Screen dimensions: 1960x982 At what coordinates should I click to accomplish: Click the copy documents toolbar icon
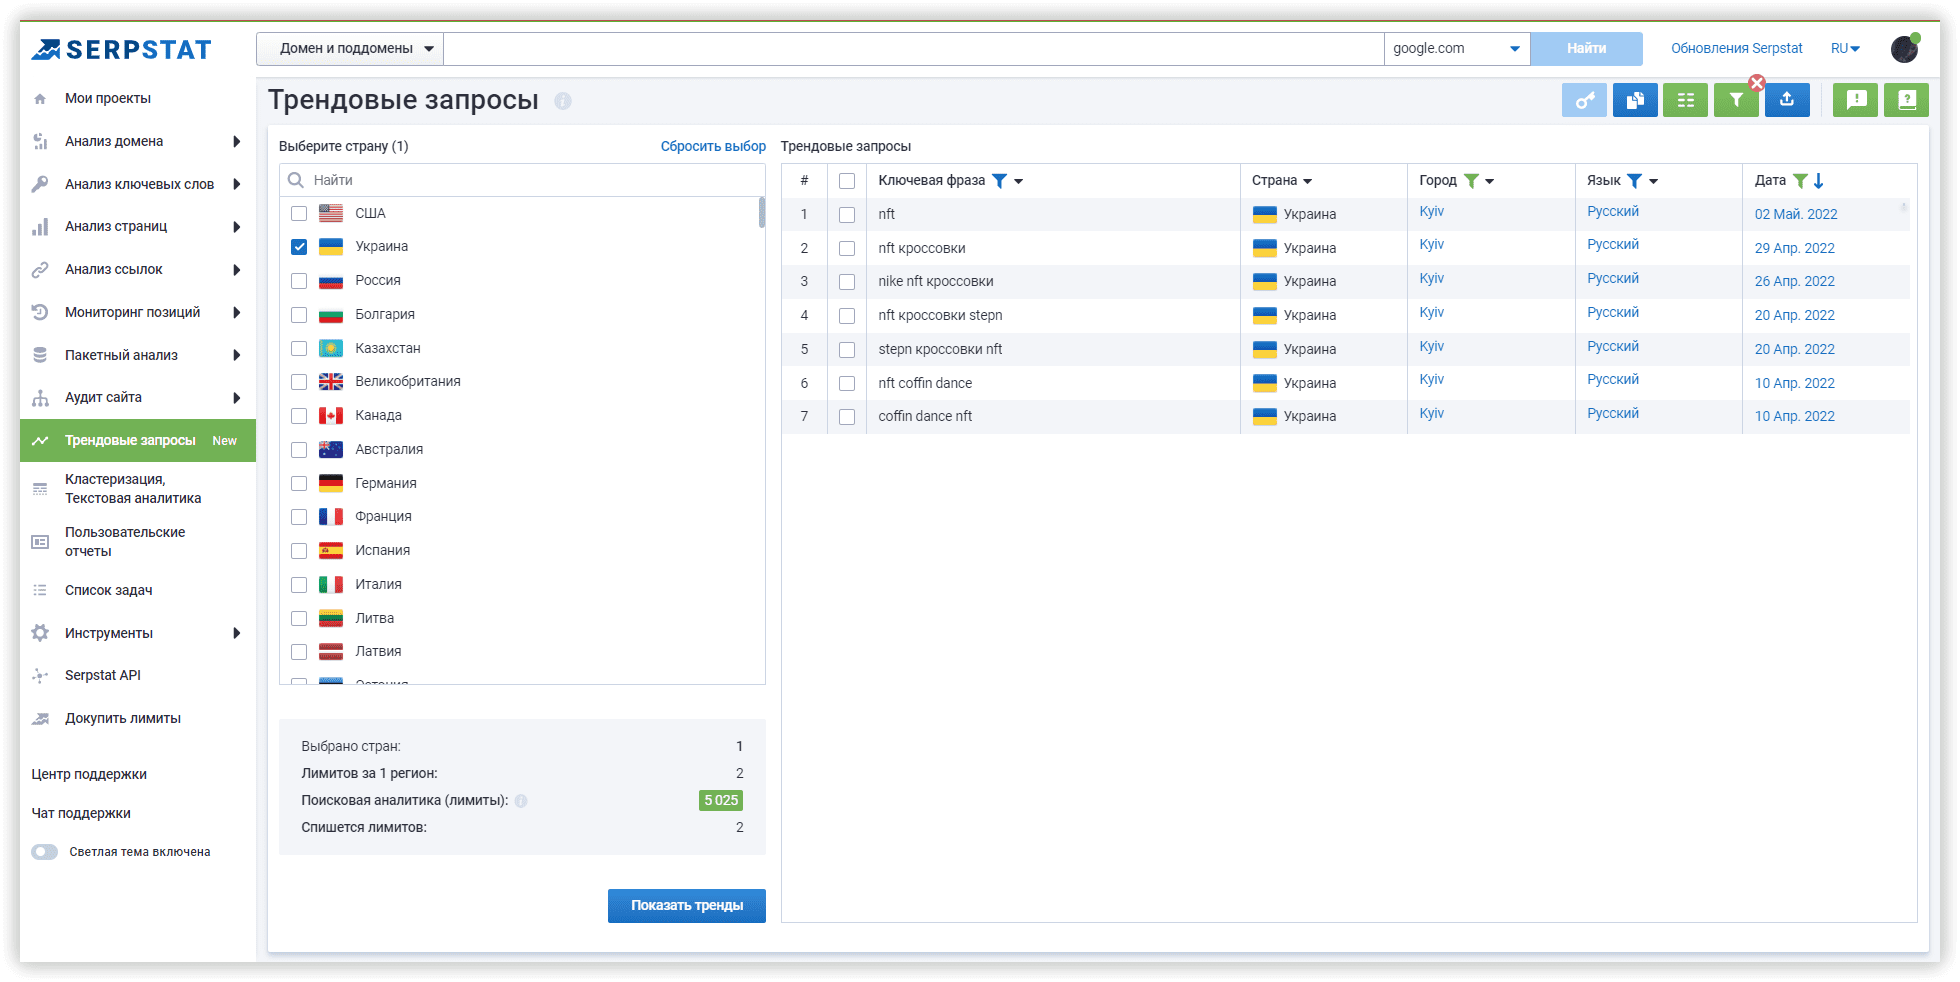[x=1635, y=100]
